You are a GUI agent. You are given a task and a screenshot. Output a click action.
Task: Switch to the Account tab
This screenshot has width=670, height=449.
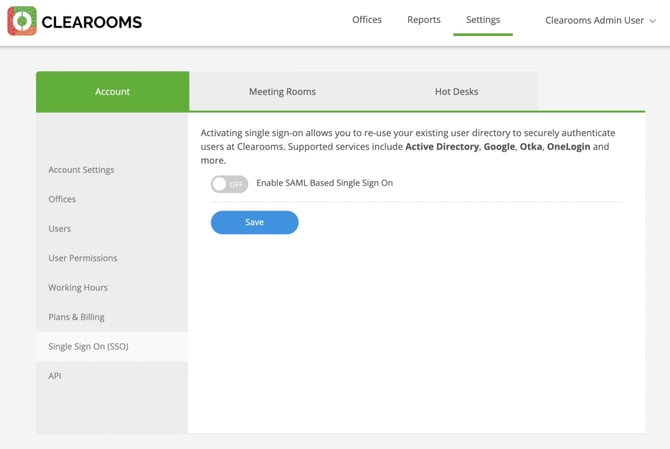click(112, 91)
